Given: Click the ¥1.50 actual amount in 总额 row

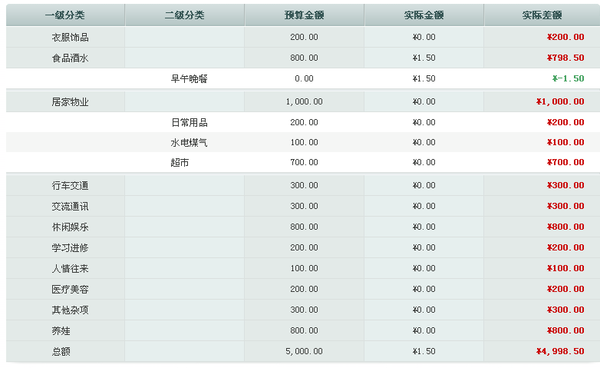Looking at the screenshot, I should coord(424,351).
